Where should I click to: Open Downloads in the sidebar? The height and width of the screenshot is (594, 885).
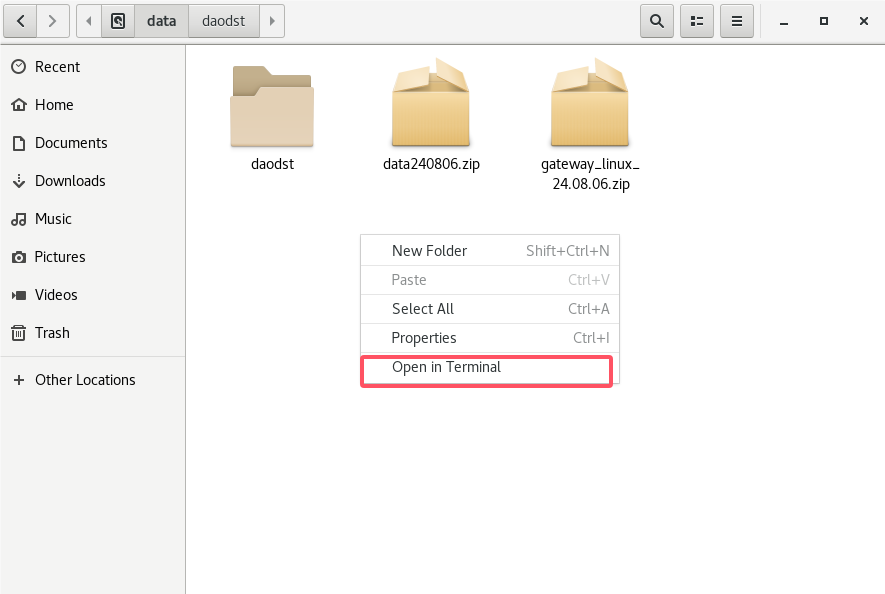click(x=93, y=181)
